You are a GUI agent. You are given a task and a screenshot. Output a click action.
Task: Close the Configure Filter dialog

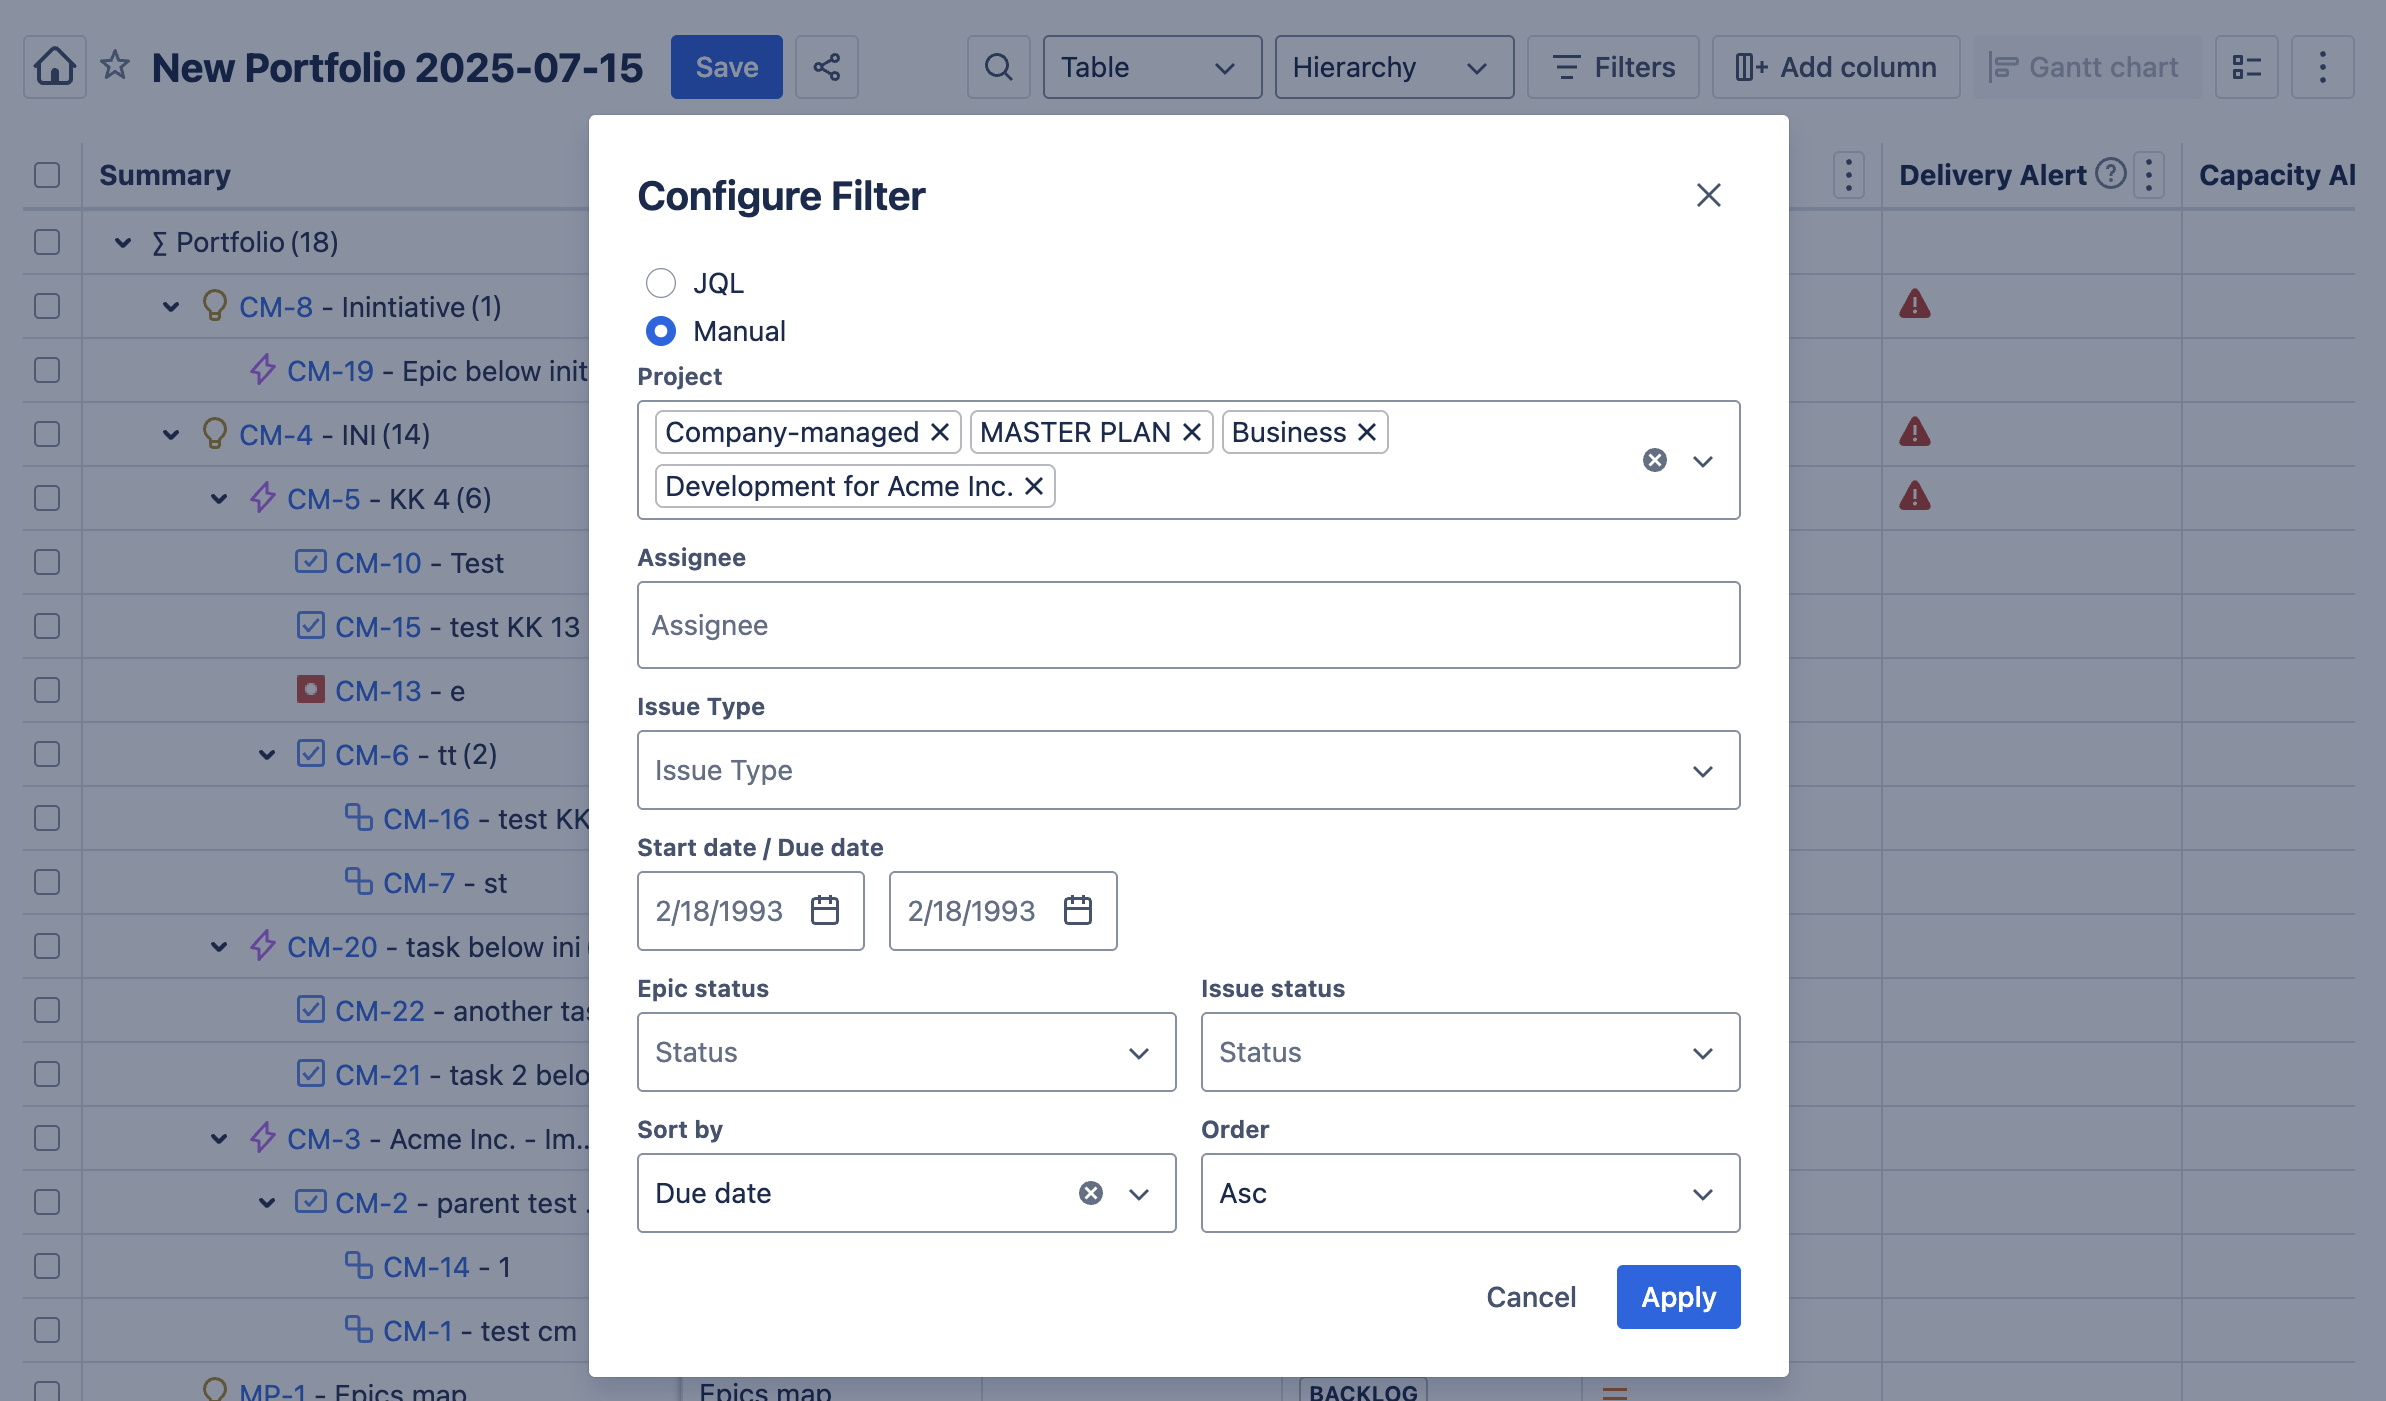pyautogui.click(x=1708, y=195)
